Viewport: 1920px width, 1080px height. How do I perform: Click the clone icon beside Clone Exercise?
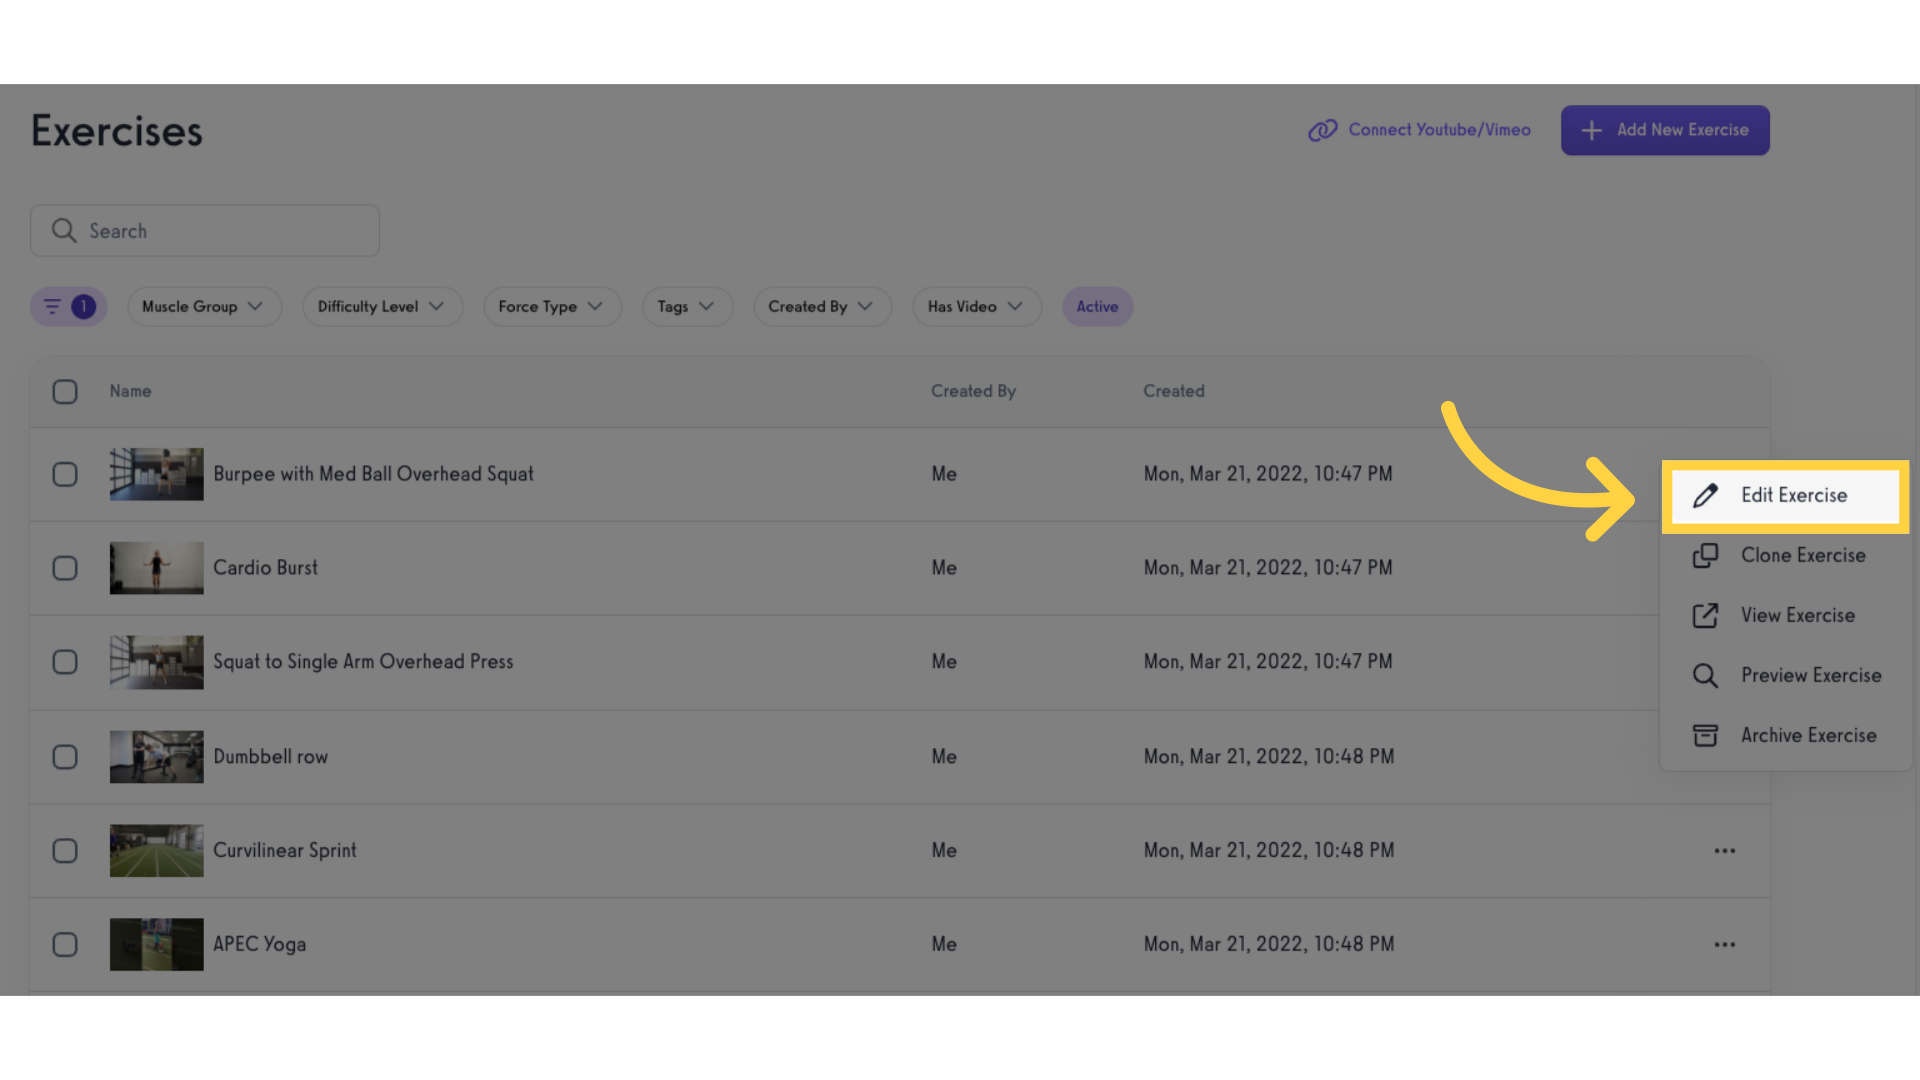pyautogui.click(x=1705, y=556)
